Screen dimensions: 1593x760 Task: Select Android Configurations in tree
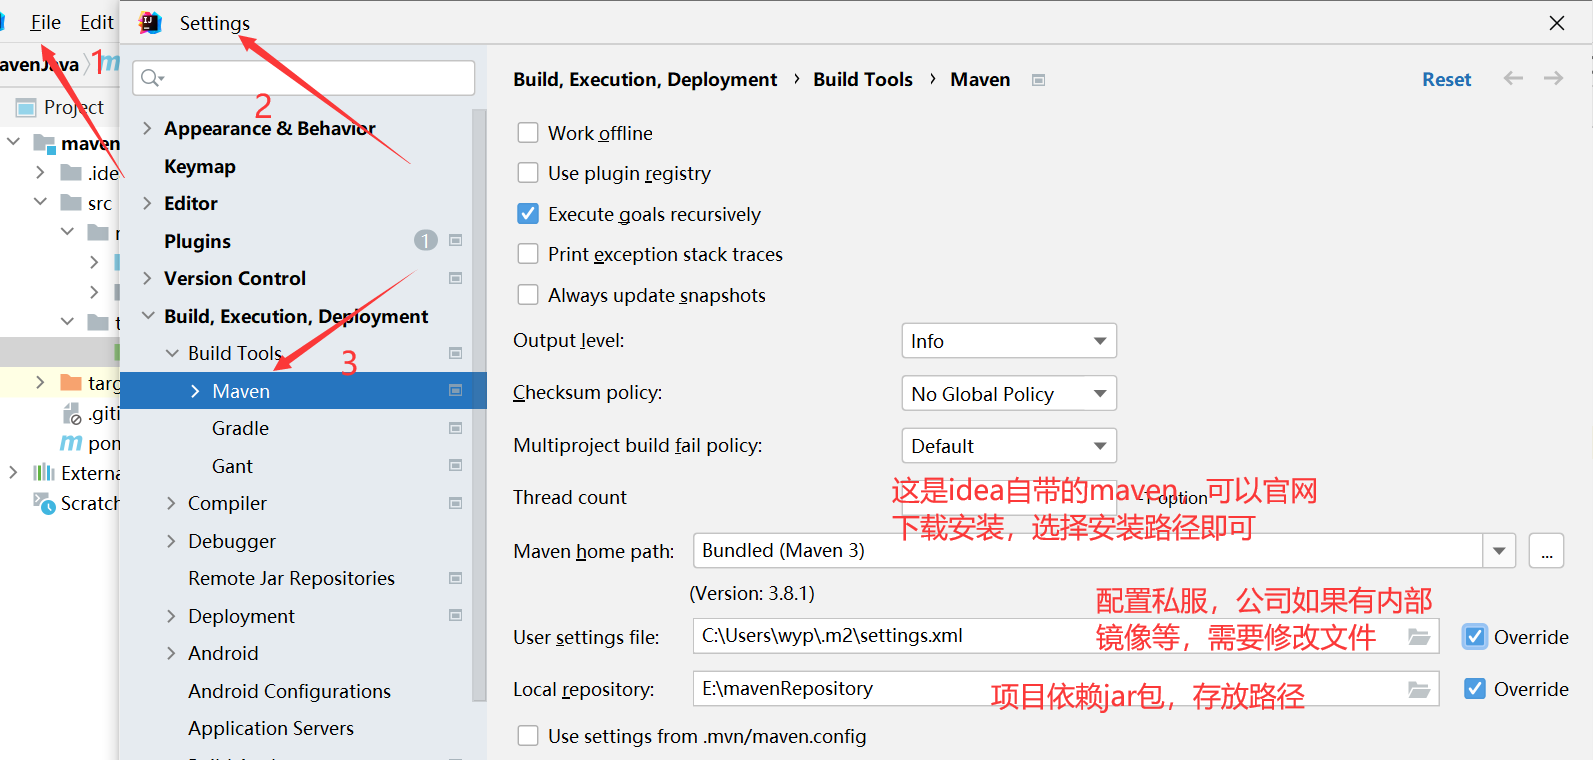(289, 691)
